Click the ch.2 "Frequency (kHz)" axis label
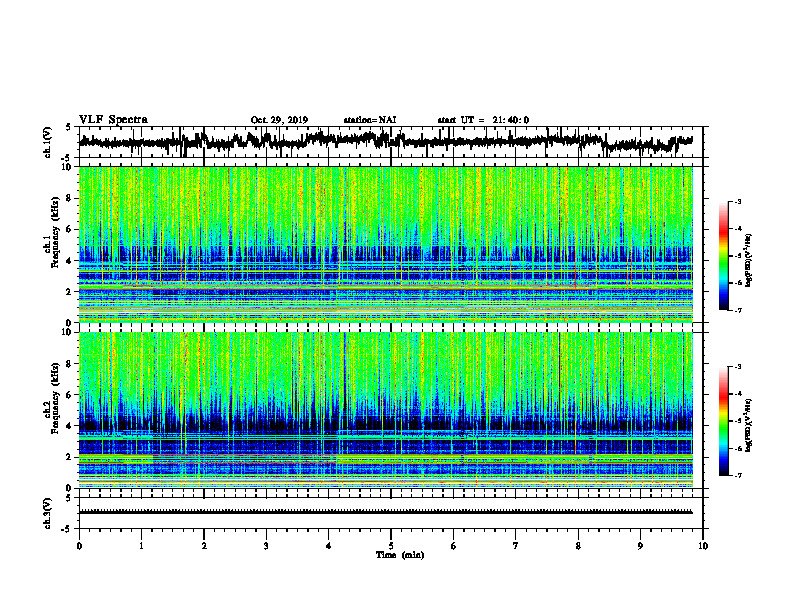The width and height of the screenshot is (792, 612). [x=55, y=398]
